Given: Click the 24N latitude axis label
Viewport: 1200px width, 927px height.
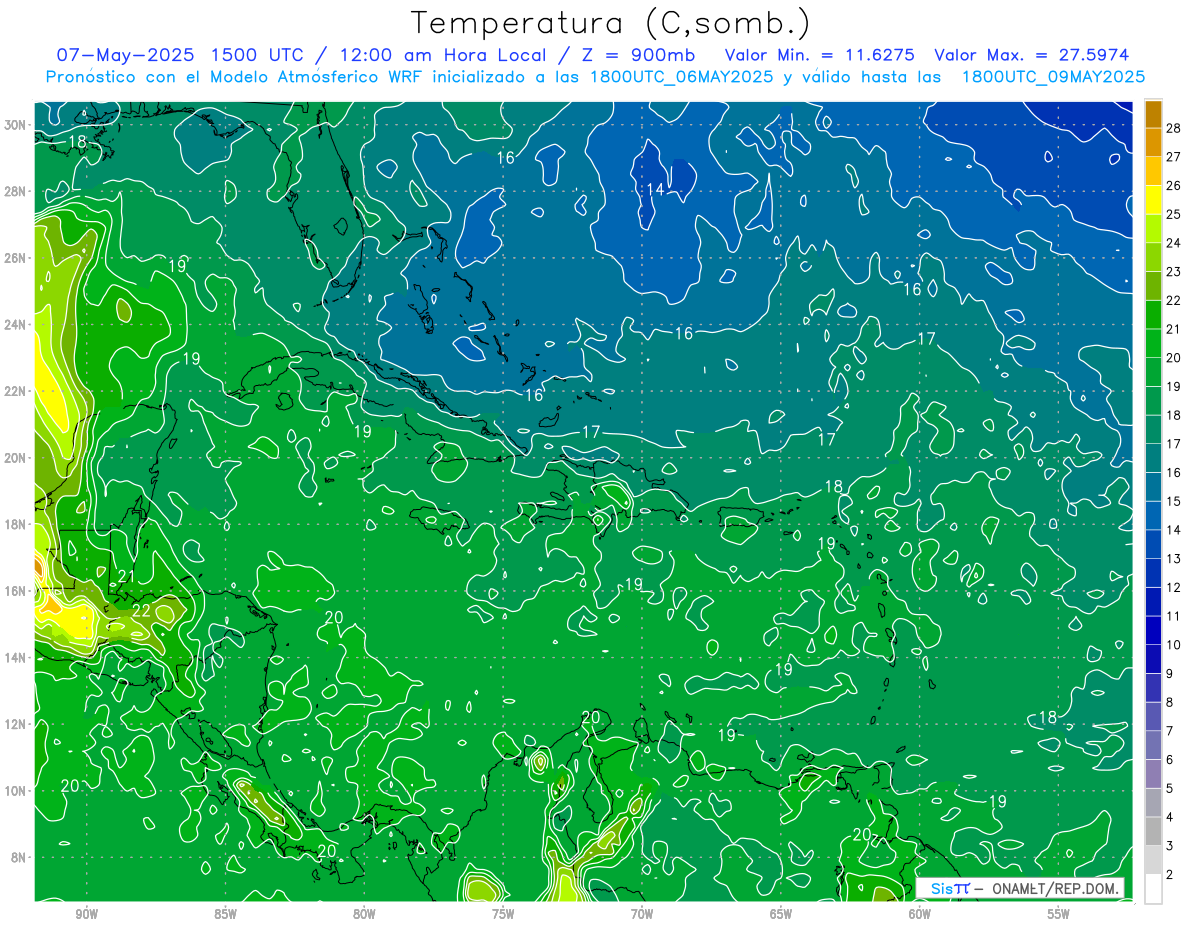Looking at the screenshot, I should point(15,325).
